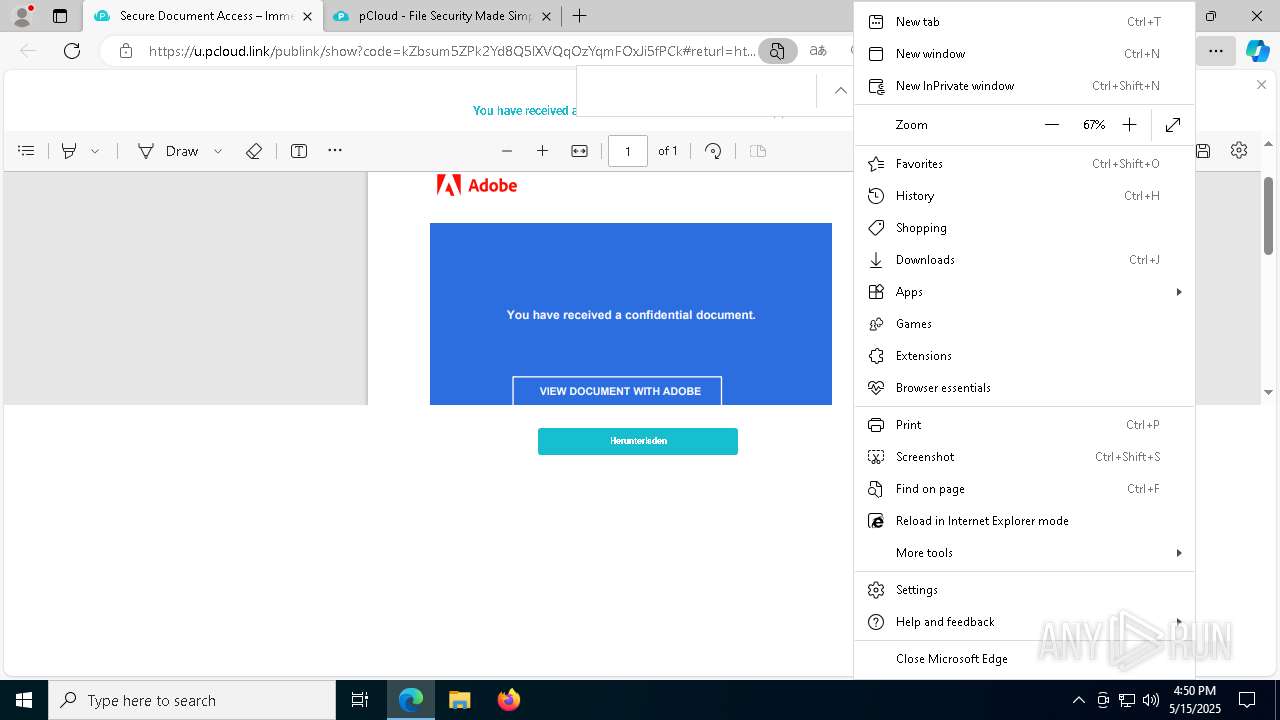The width and height of the screenshot is (1280, 720).
Task: Expand the Apps submenu
Action: click(1025, 292)
